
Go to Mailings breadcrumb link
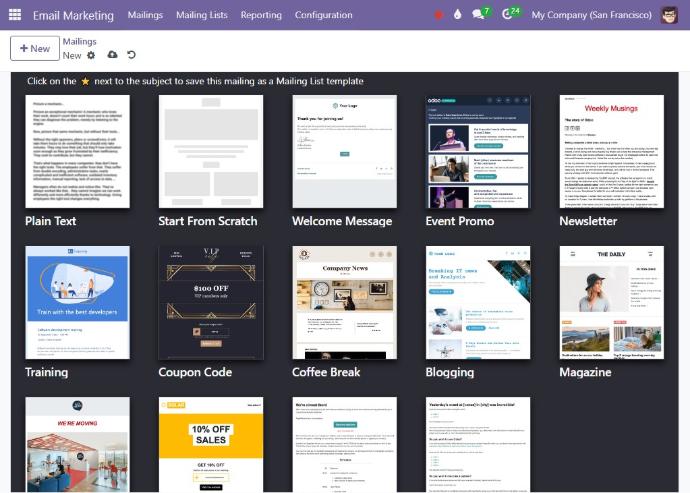coord(80,42)
